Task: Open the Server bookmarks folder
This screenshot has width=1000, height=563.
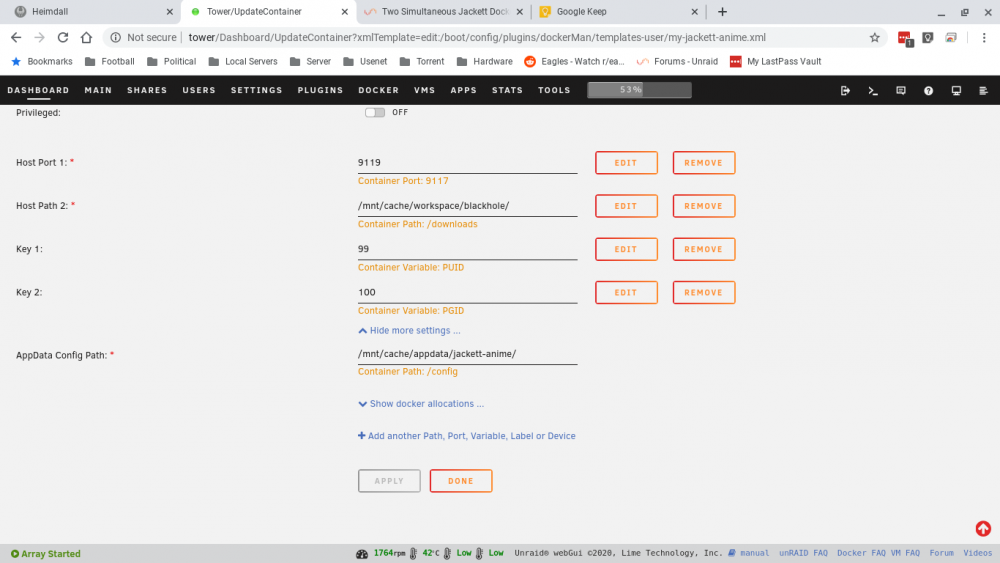Action: 310,61
